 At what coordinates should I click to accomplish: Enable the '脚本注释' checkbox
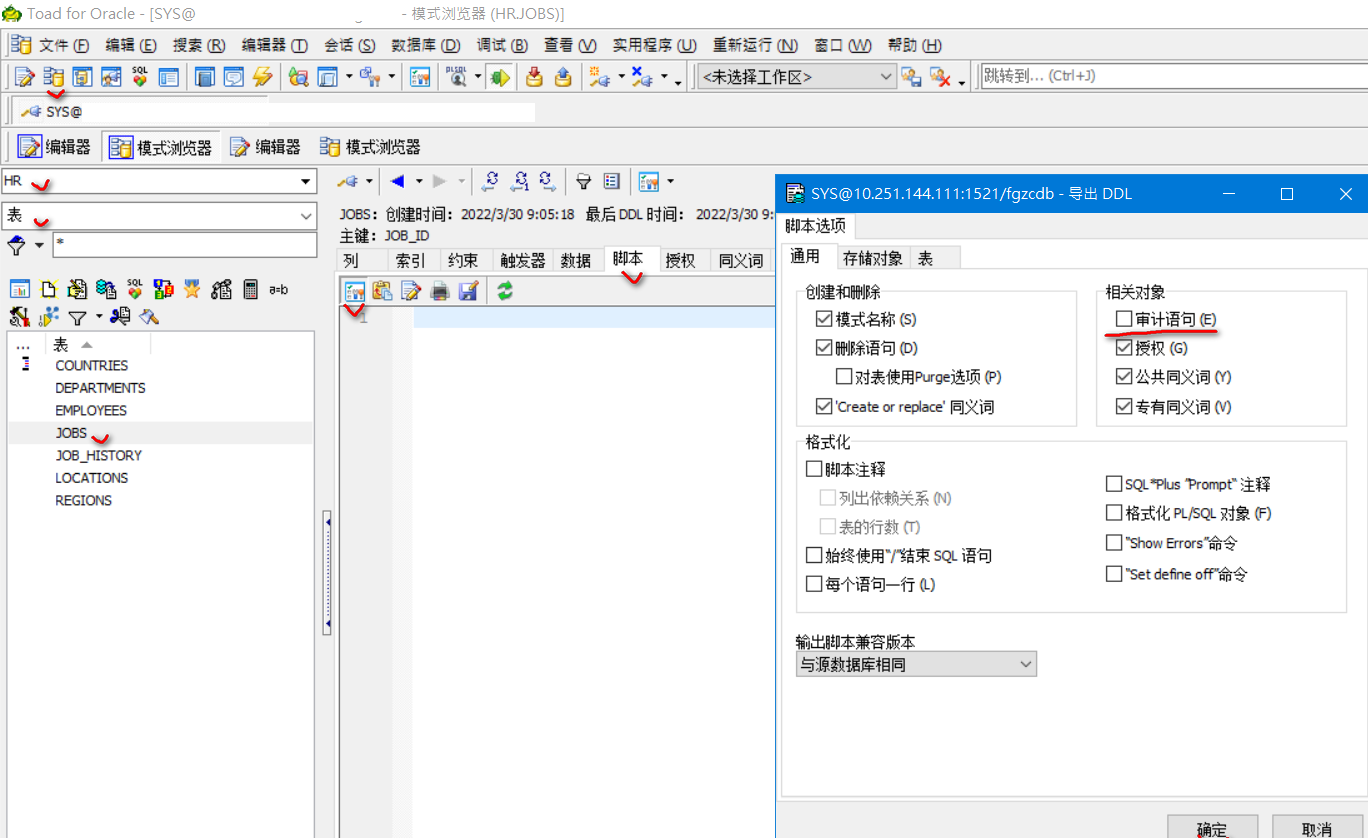click(x=814, y=468)
